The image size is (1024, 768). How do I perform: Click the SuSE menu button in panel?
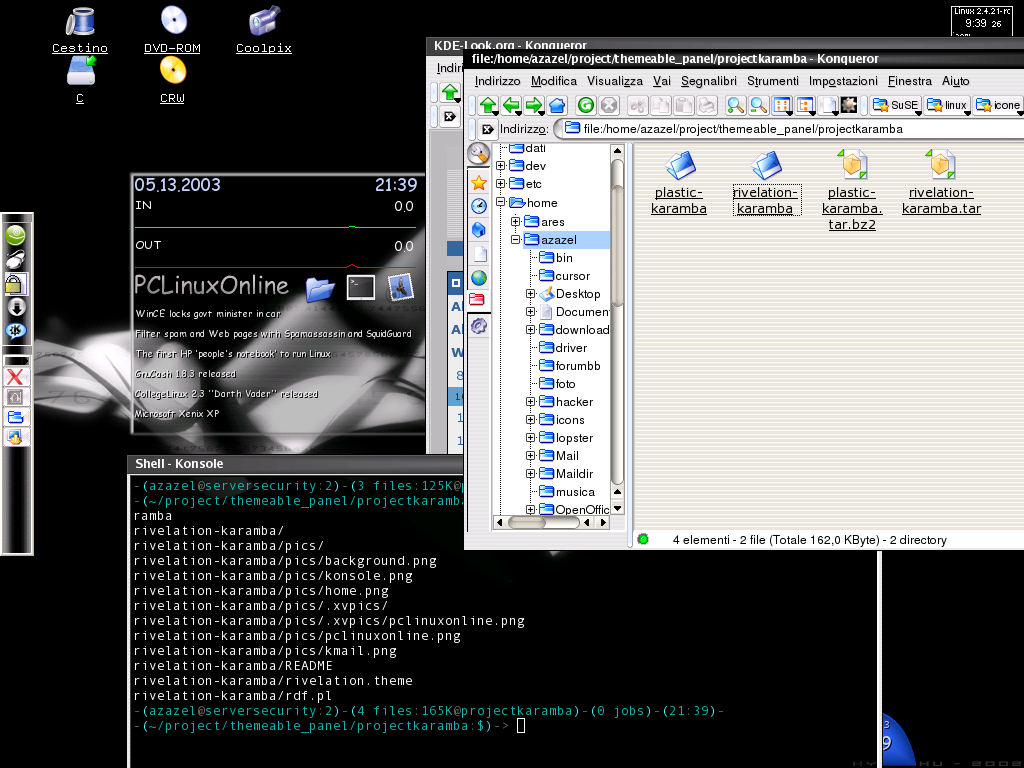click(16, 235)
